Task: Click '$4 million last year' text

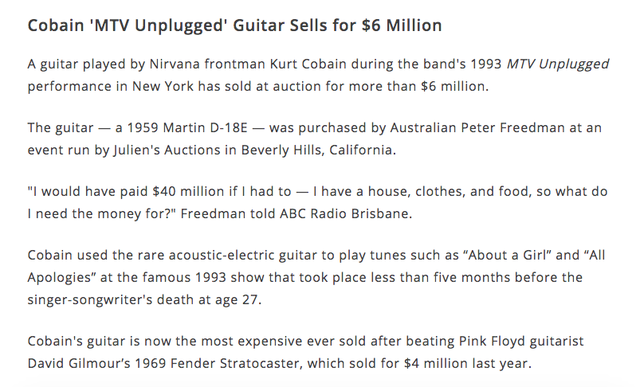Action: [x=466, y=363]
